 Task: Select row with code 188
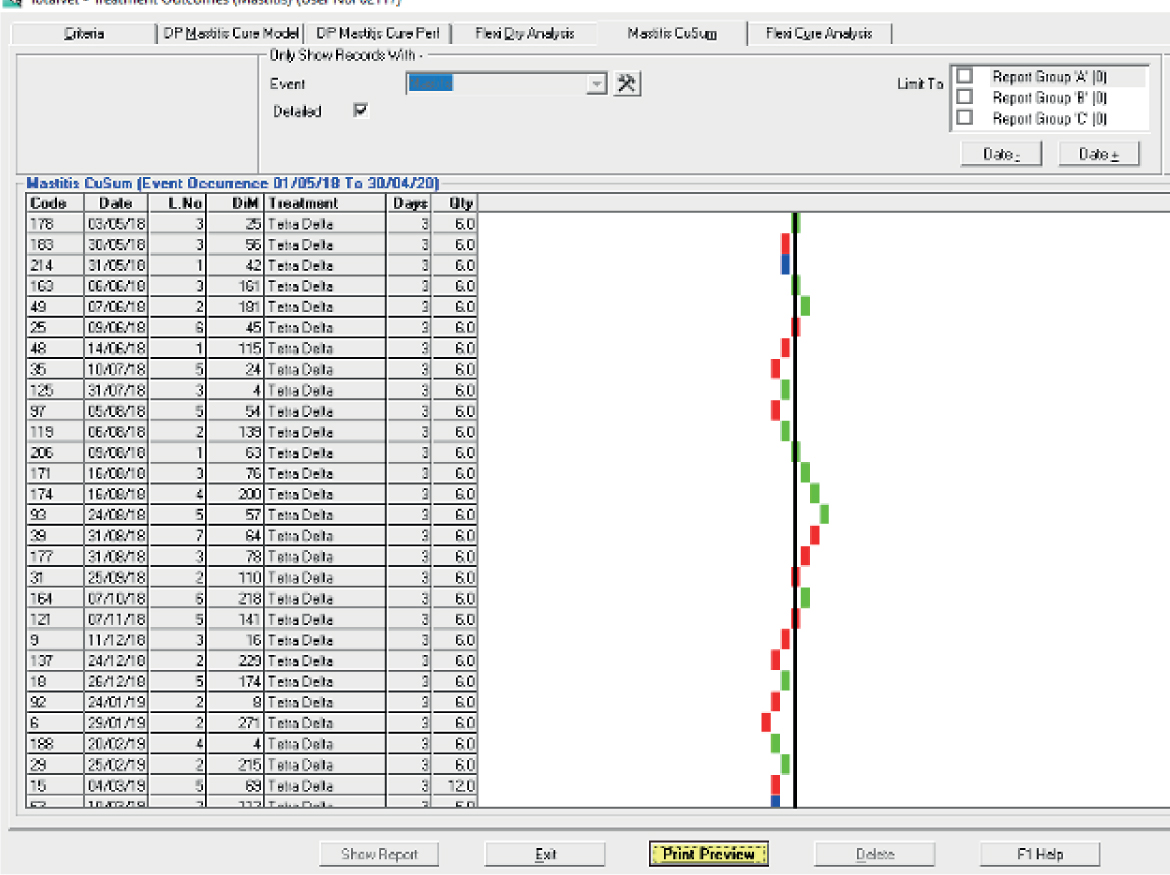point(251,744)
